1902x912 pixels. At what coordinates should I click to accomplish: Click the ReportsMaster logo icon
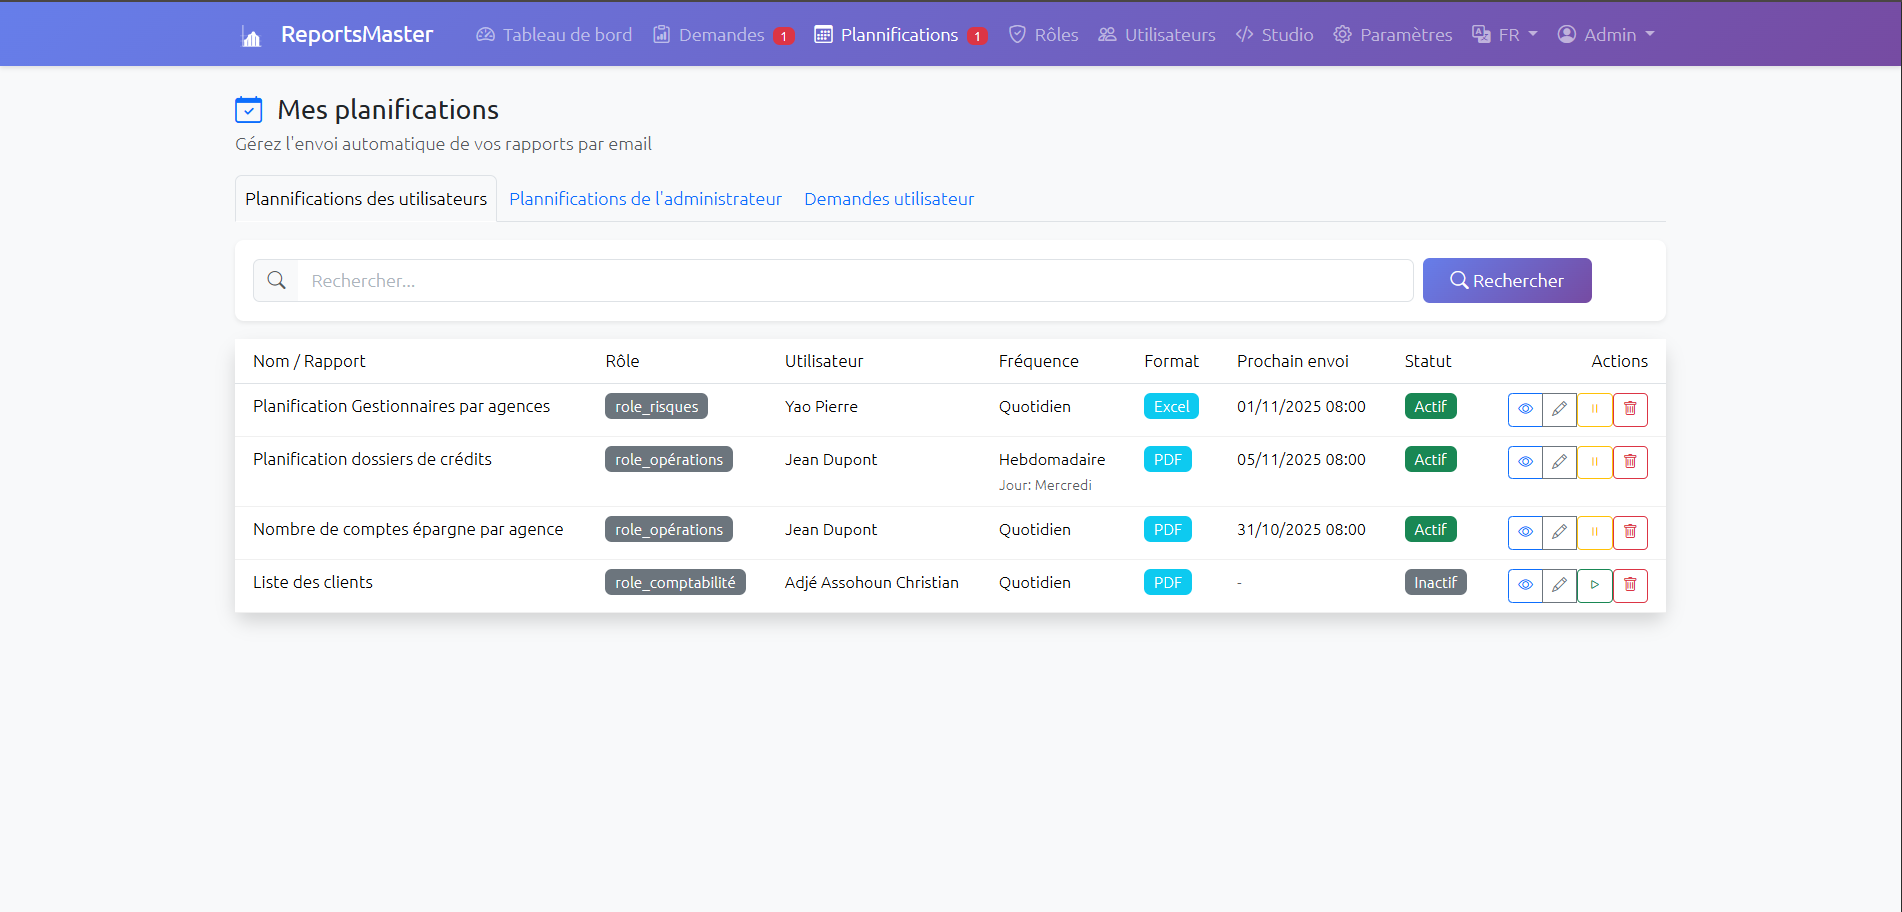coord(251,36)
